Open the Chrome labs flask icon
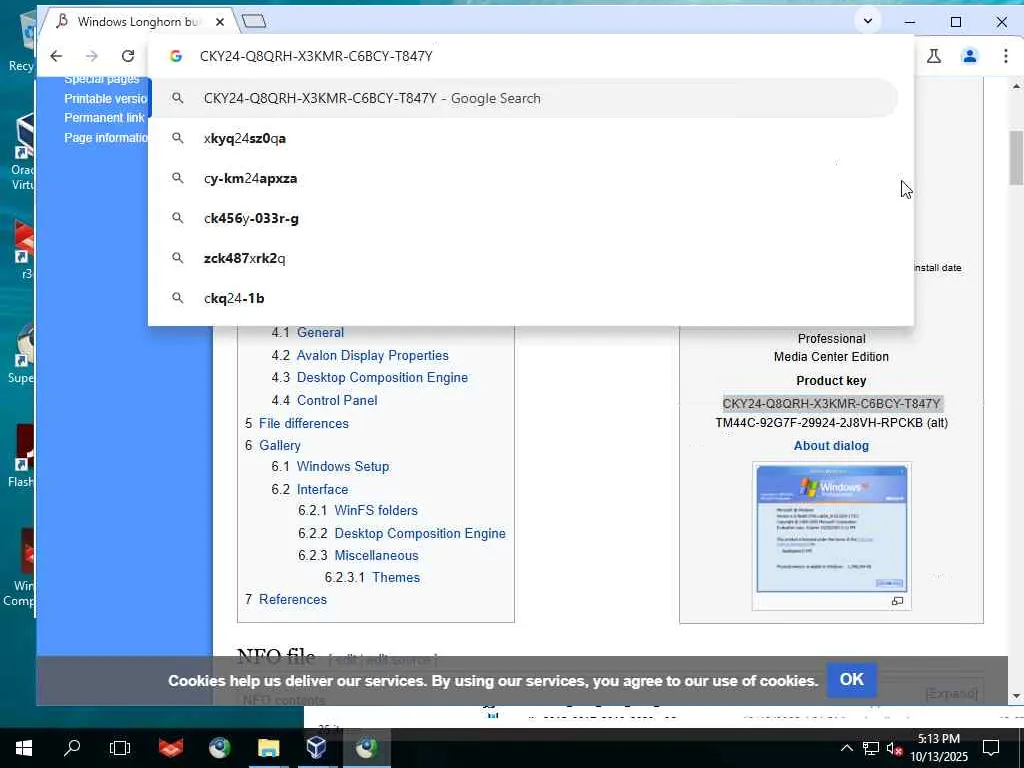The height and width of the screenshot is (768, 1024). (x=934, y=56)
